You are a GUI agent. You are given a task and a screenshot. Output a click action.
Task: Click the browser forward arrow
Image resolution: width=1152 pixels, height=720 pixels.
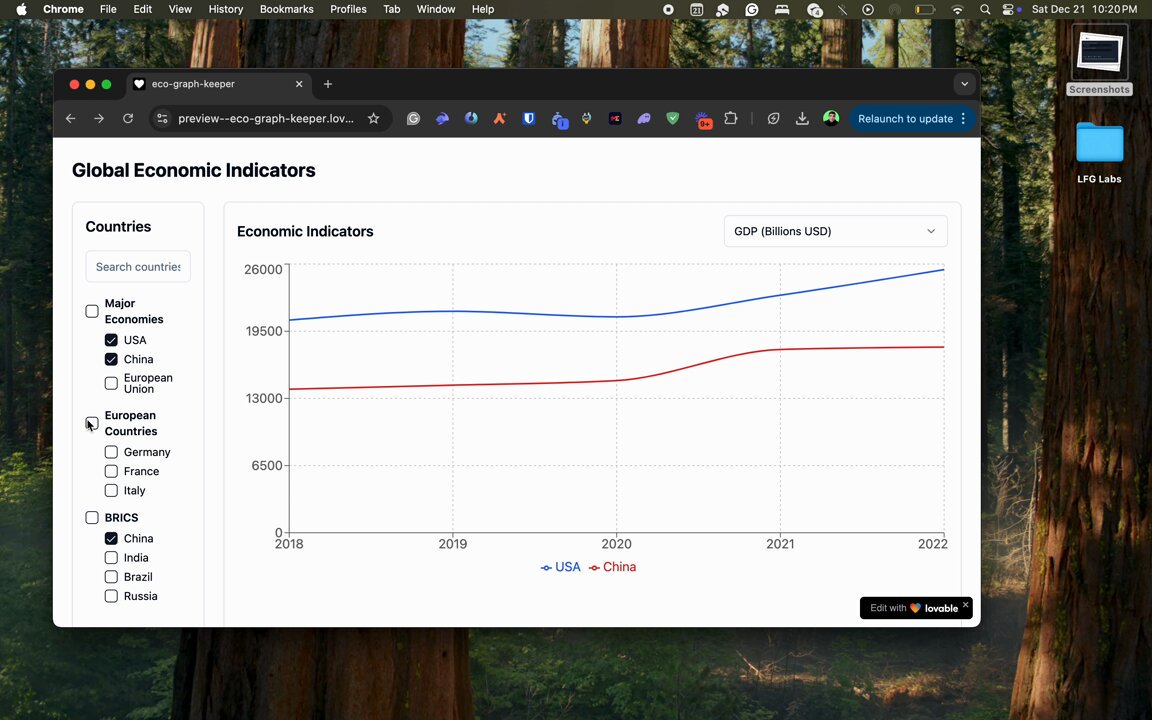click(x=99, y=118)
